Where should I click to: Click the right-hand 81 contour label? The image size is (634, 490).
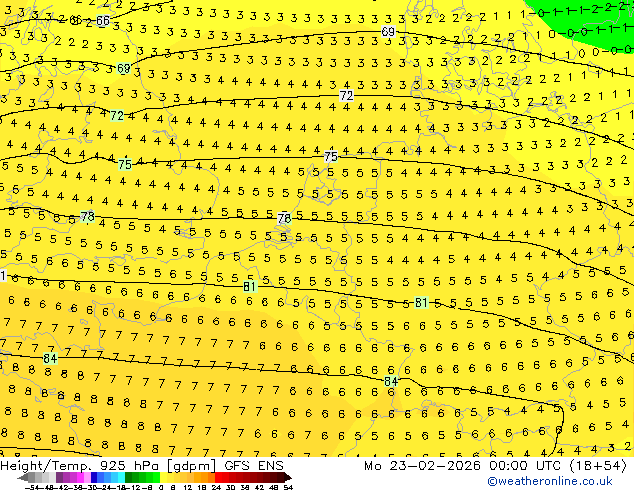point(421,302)
